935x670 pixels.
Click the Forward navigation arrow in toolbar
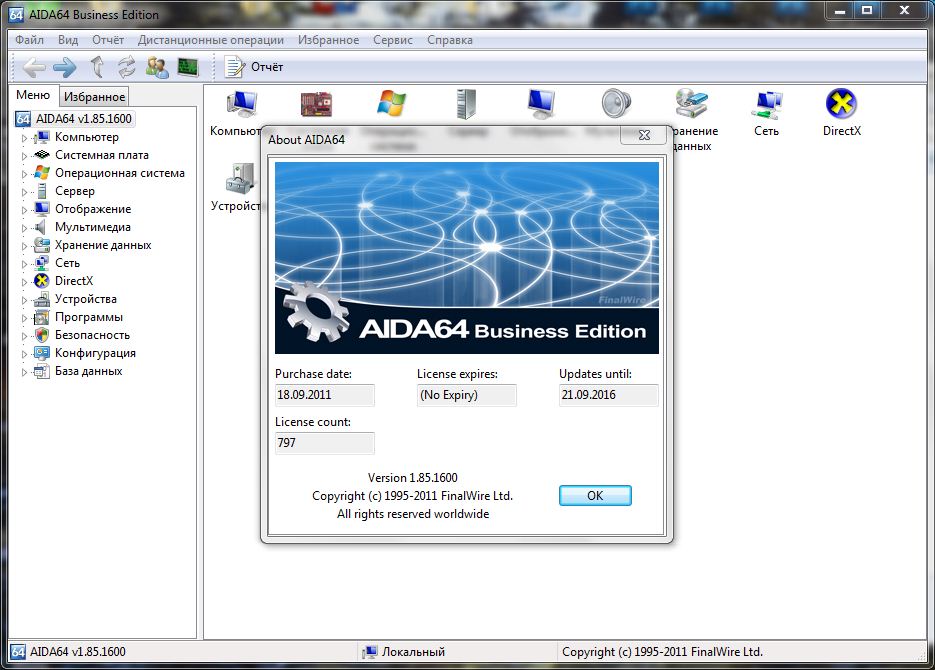pyautogui.click(x=65, y=67)
